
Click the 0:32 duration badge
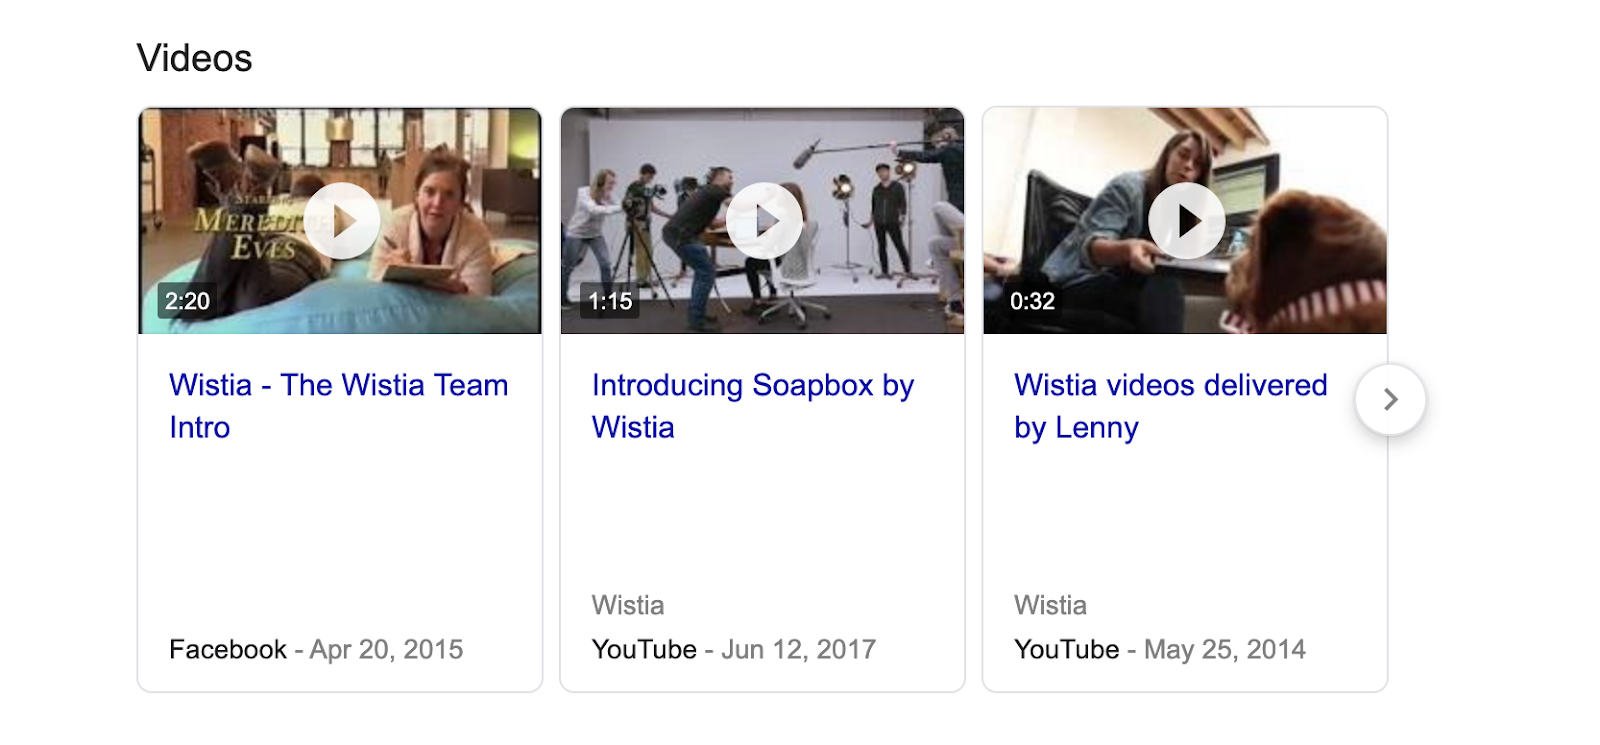[1032, 301]
